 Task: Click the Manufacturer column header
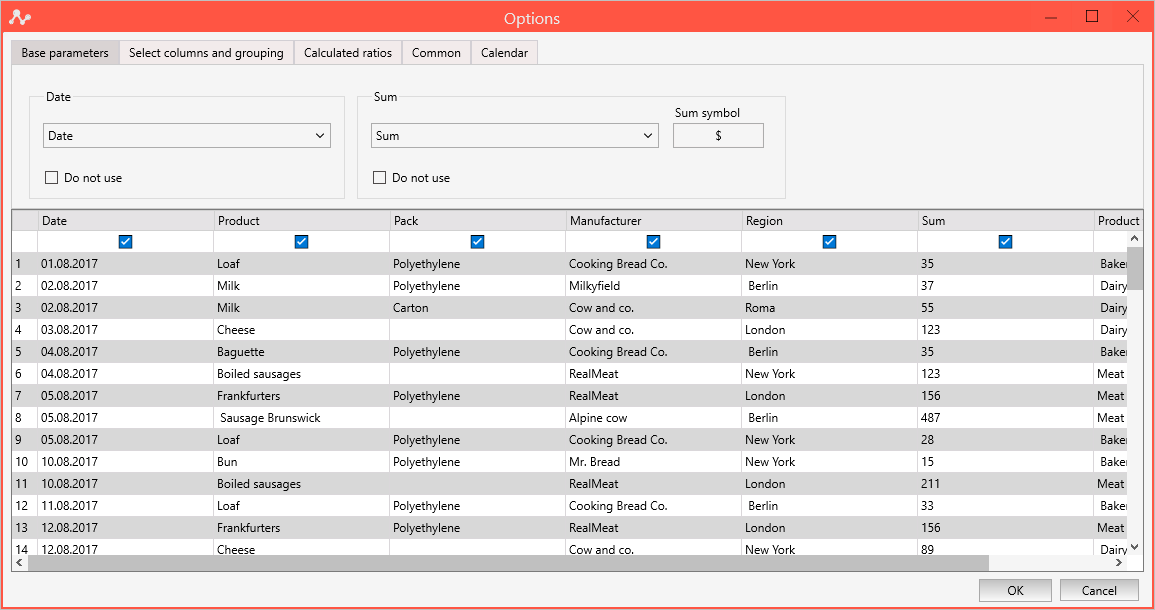coord(654,220)
